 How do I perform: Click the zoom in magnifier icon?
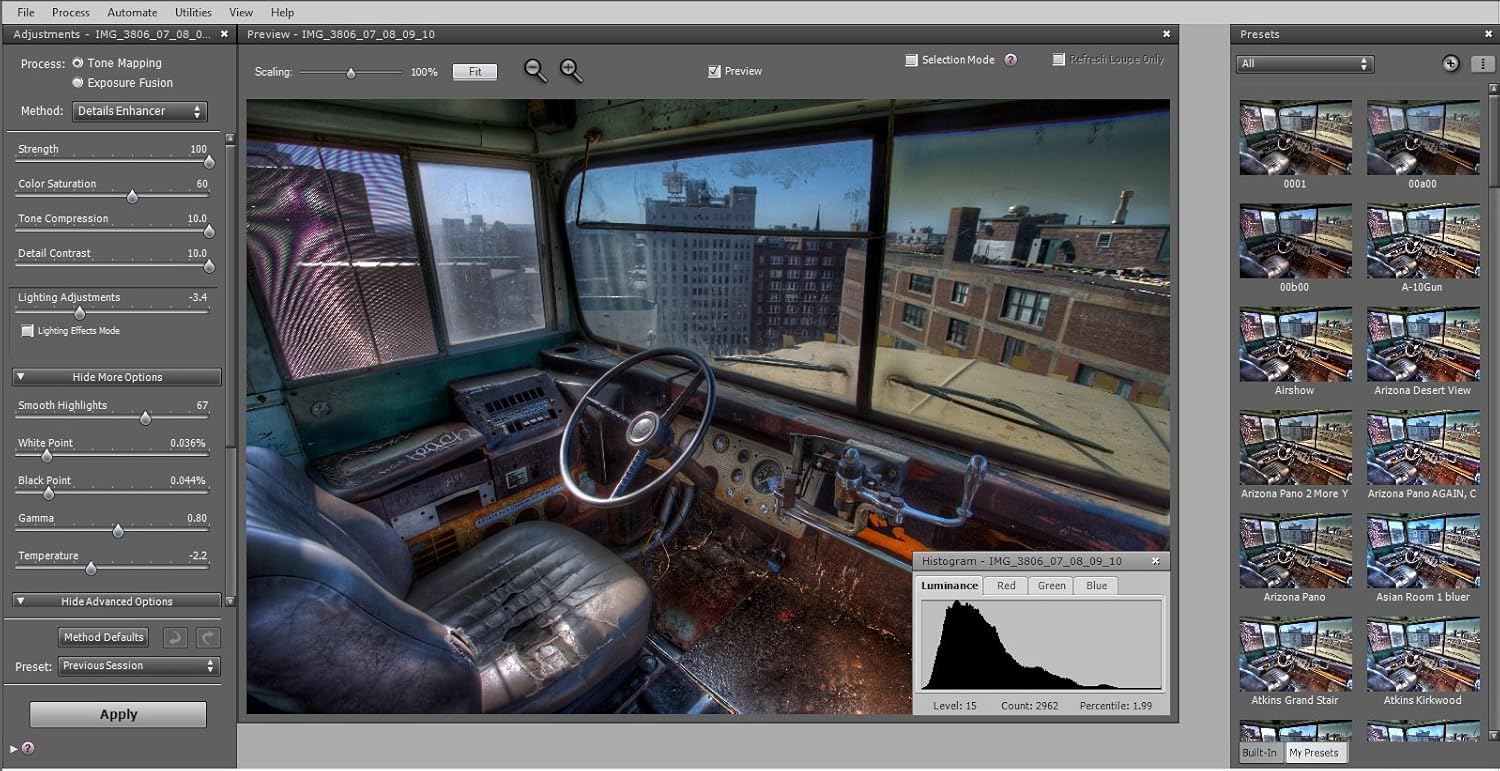571,70
